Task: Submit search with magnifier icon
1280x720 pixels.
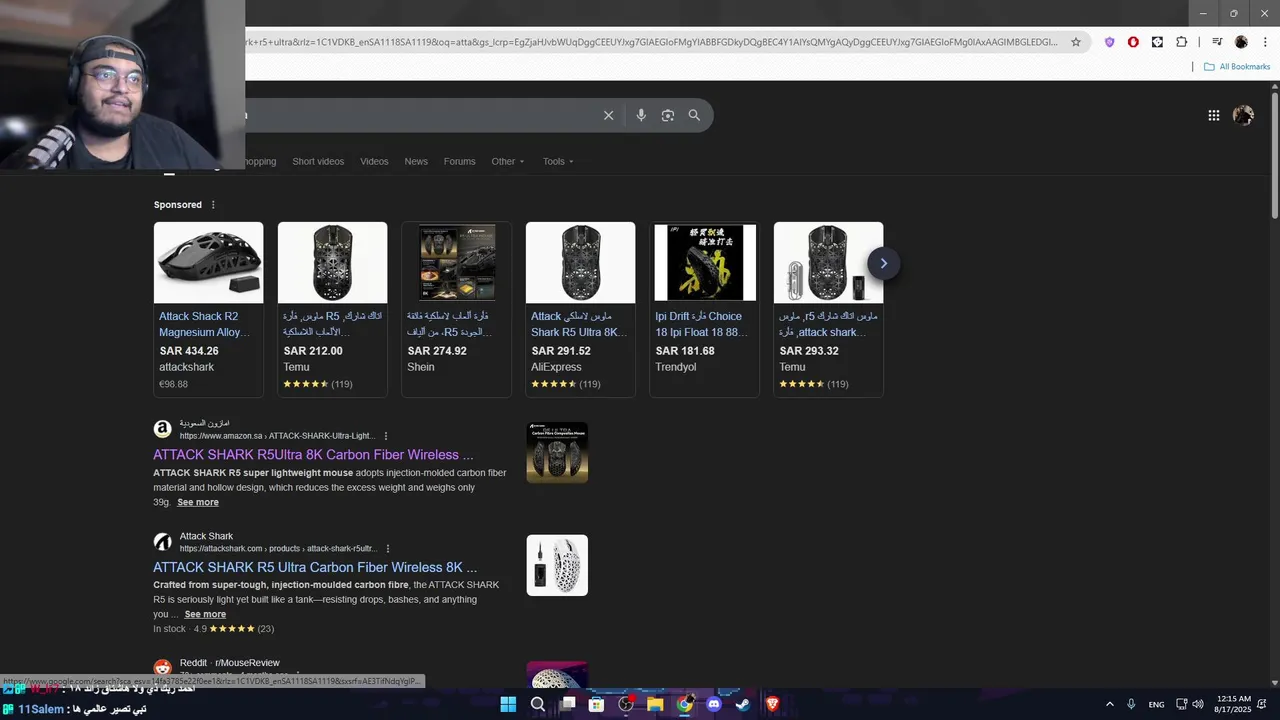Action: point(694,115)
